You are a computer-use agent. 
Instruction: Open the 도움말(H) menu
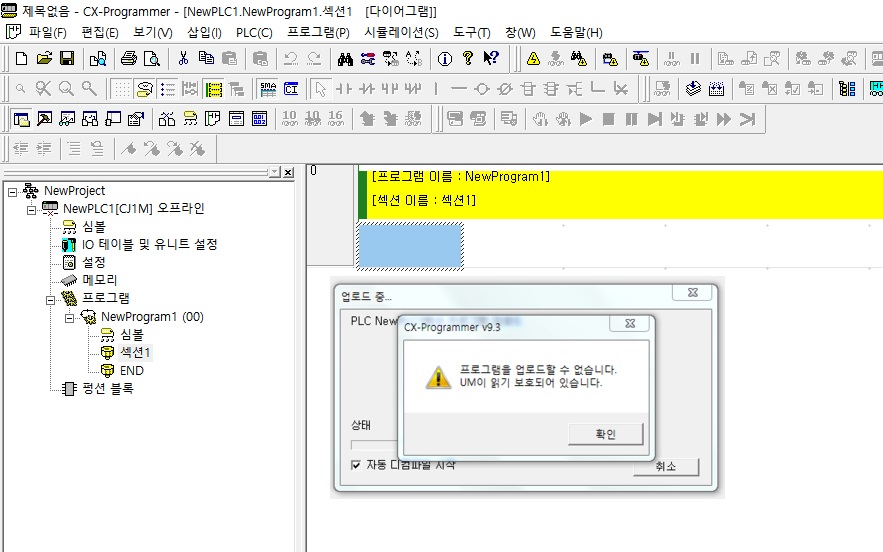[x=576, y=33]
